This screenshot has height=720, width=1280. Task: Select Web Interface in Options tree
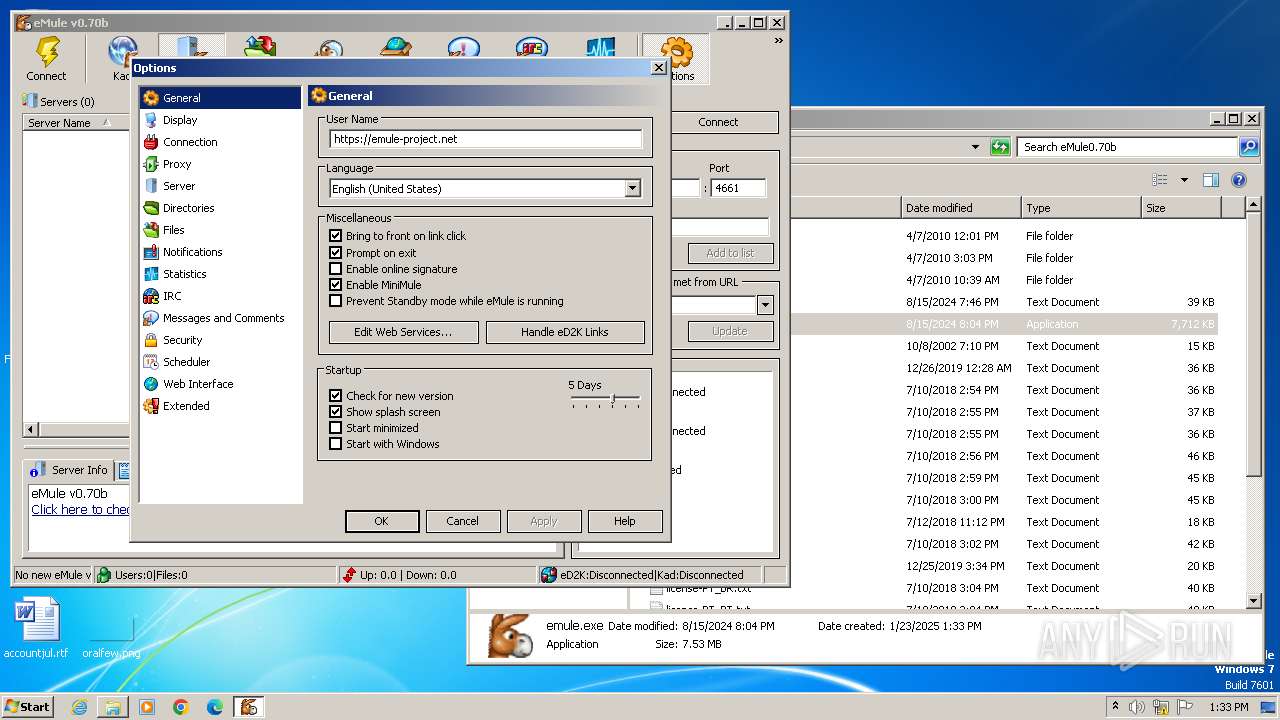click(x=198, y=384)
